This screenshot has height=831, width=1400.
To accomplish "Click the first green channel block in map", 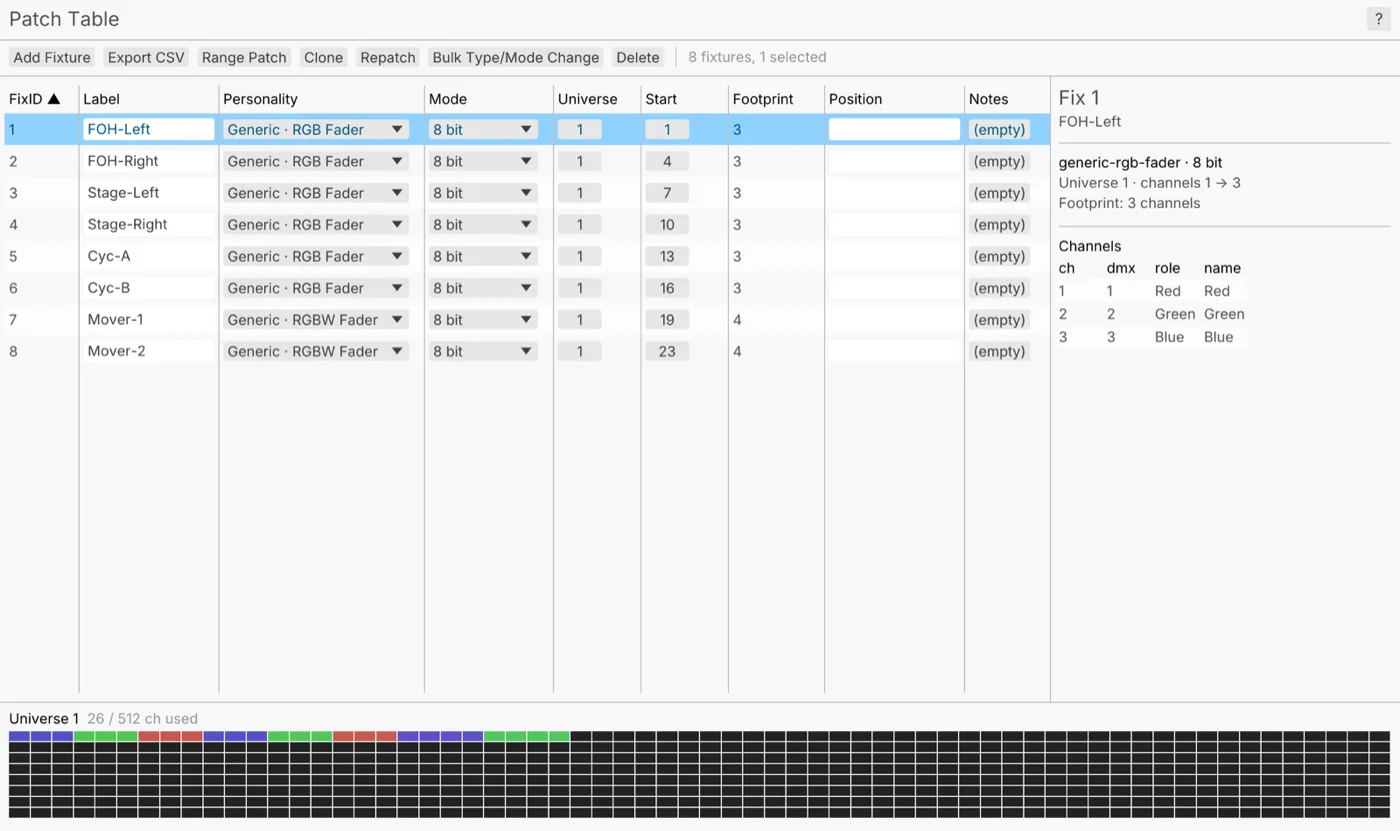I will [x=84, y=736].
